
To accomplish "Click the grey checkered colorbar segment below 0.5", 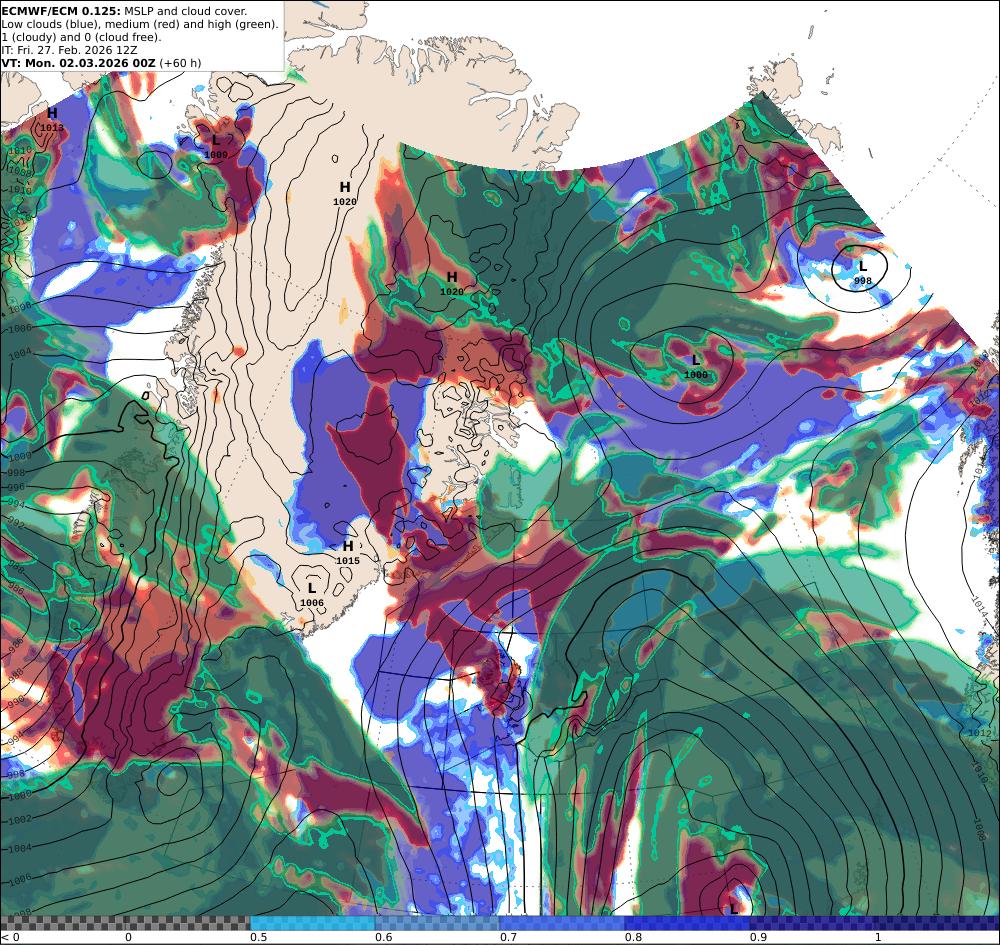I will pyautogui.click(x=125, y=923).
